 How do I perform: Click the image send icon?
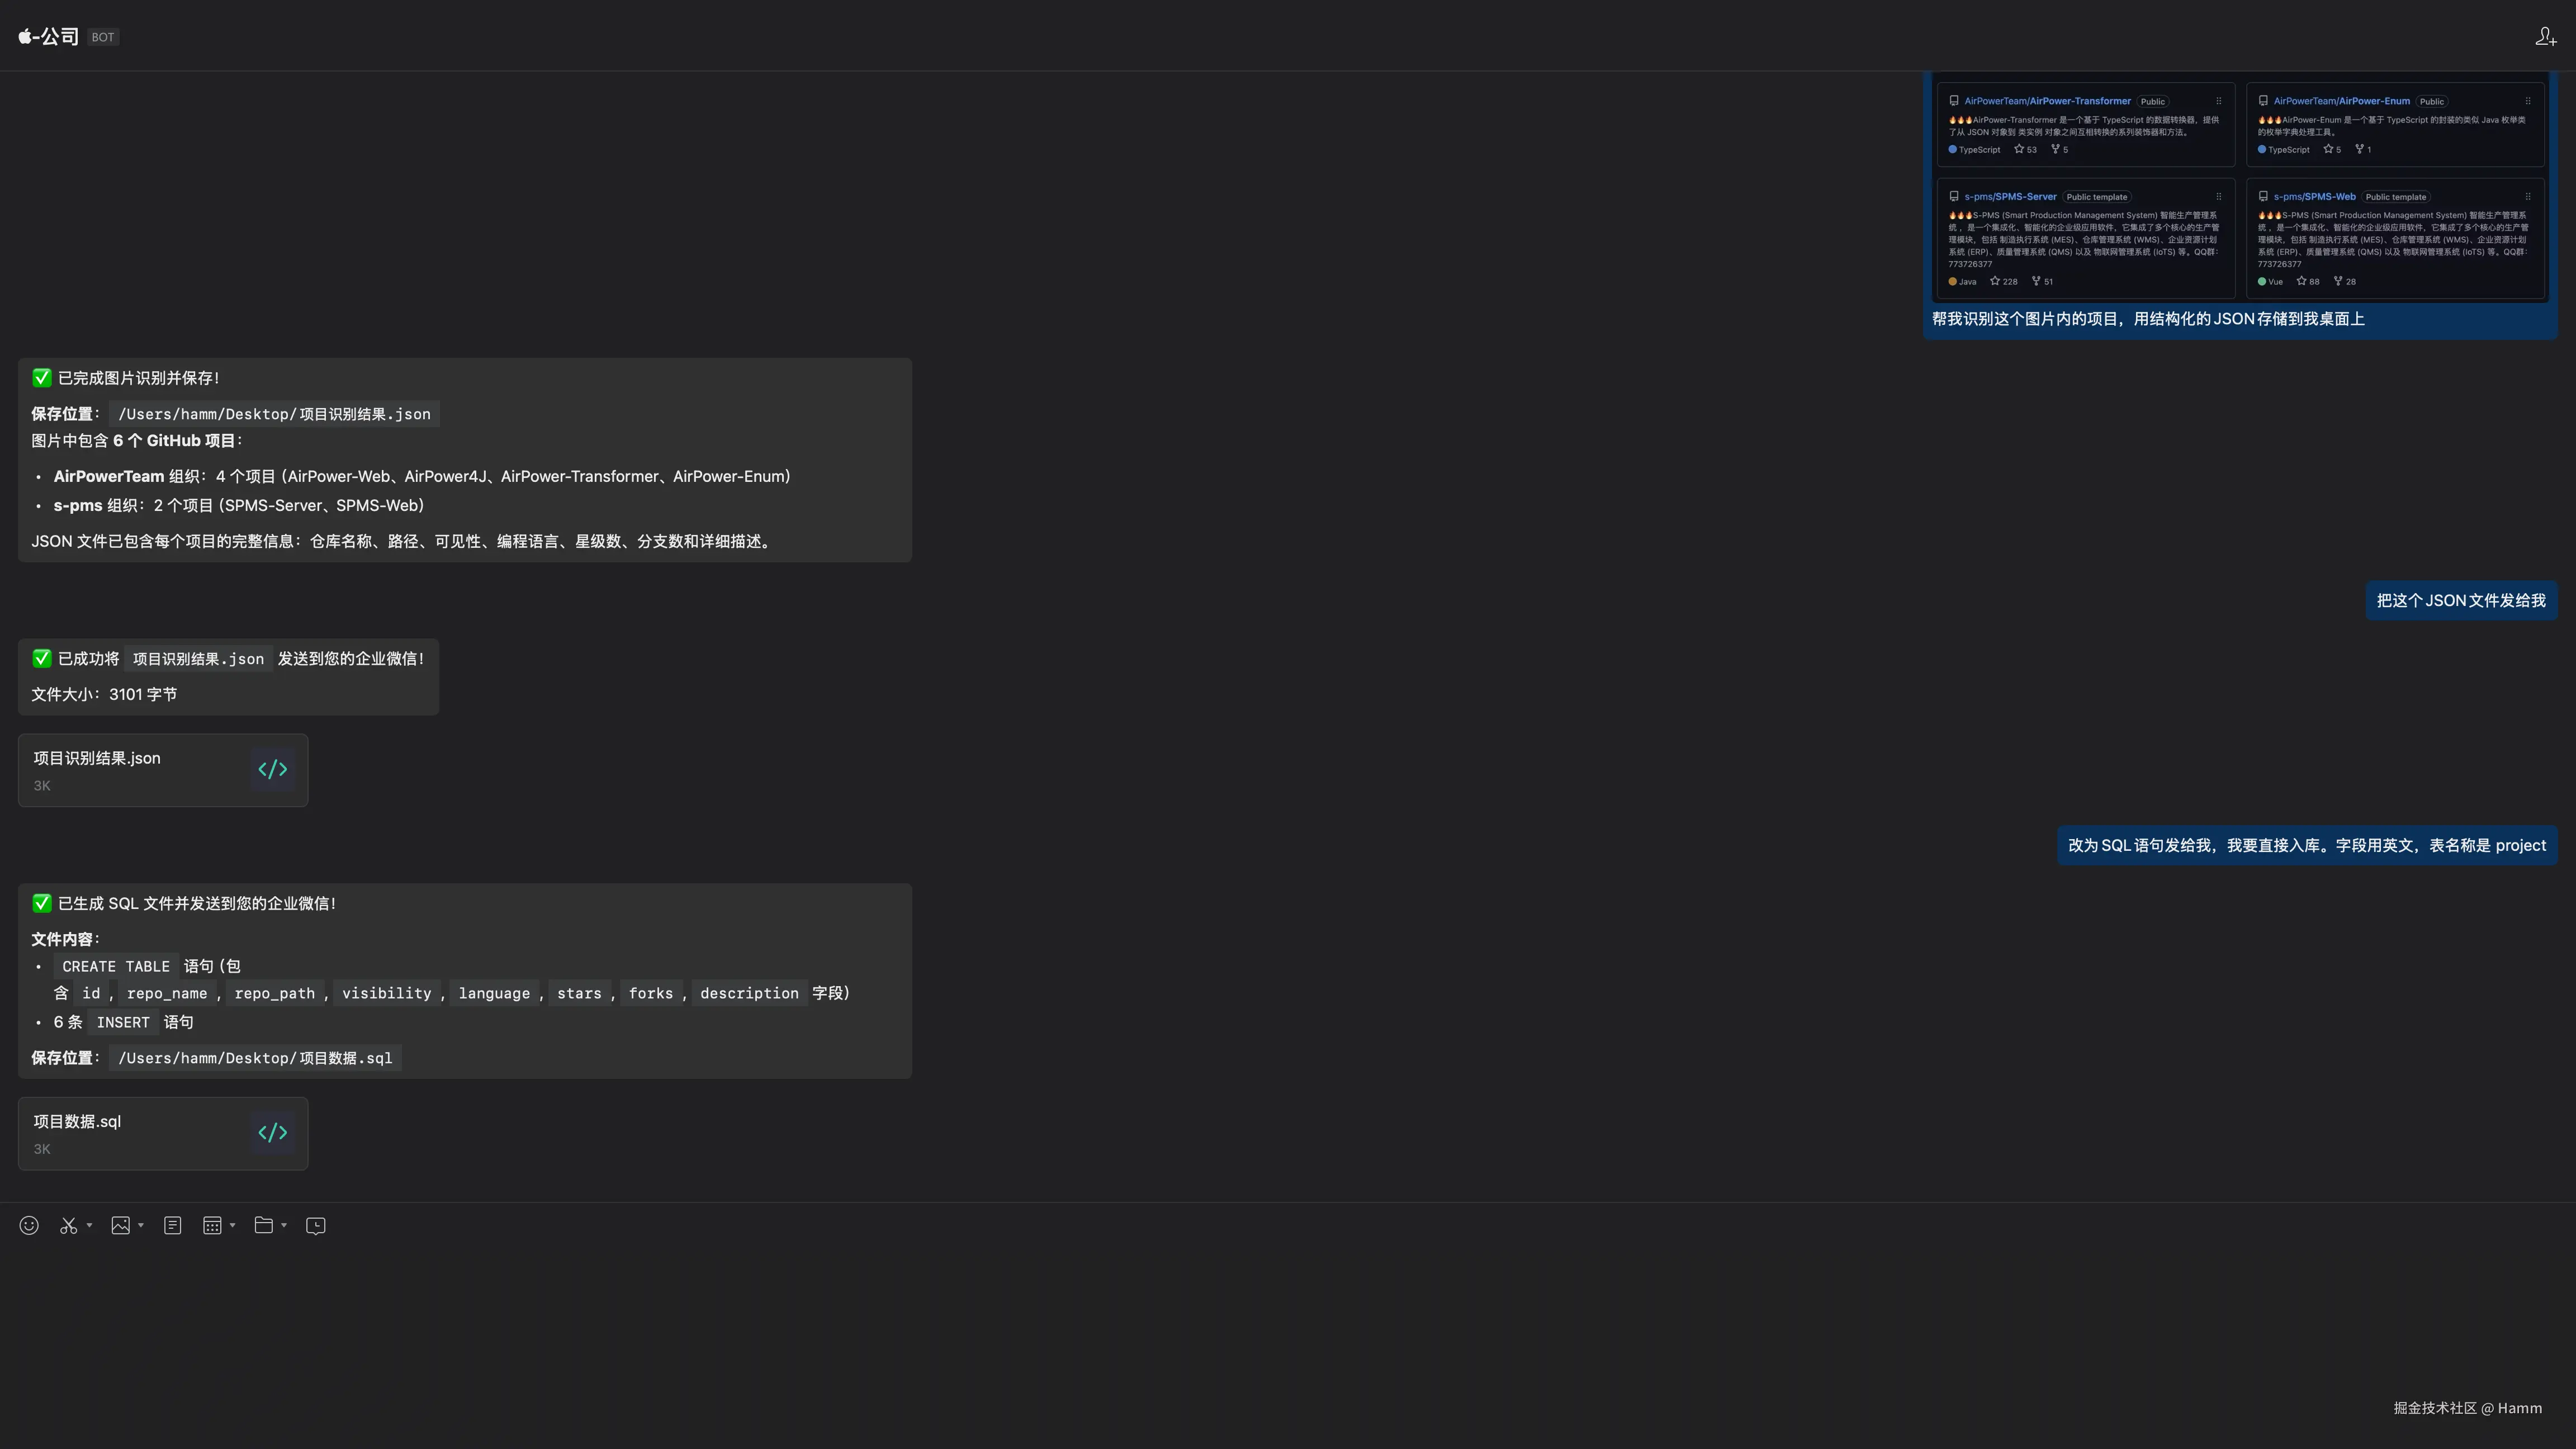point(121,1225)
